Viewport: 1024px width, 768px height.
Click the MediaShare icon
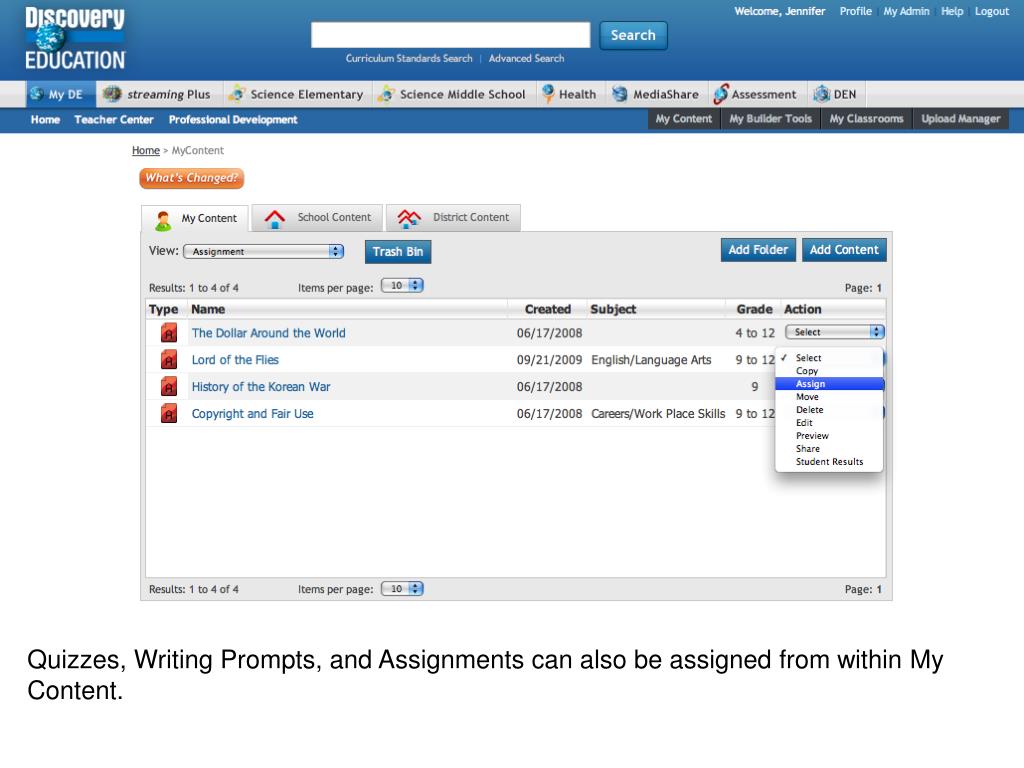click(x=619, y=94)
